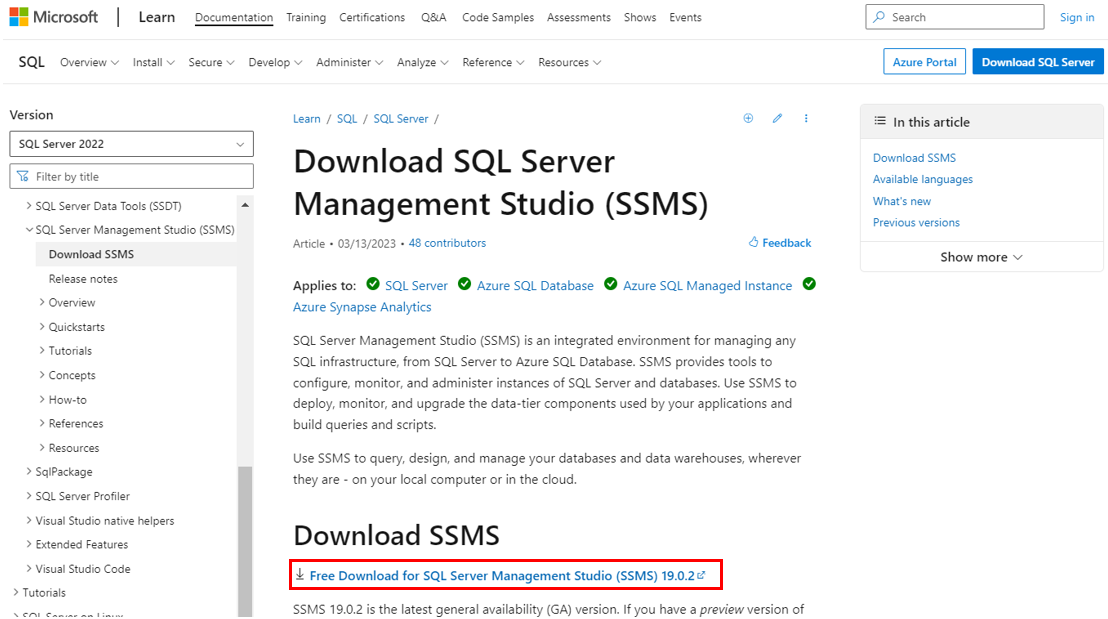Expand the Overview menu in SQL nav
Viewport: 1108px width, 619px height.
pos(89,62)
